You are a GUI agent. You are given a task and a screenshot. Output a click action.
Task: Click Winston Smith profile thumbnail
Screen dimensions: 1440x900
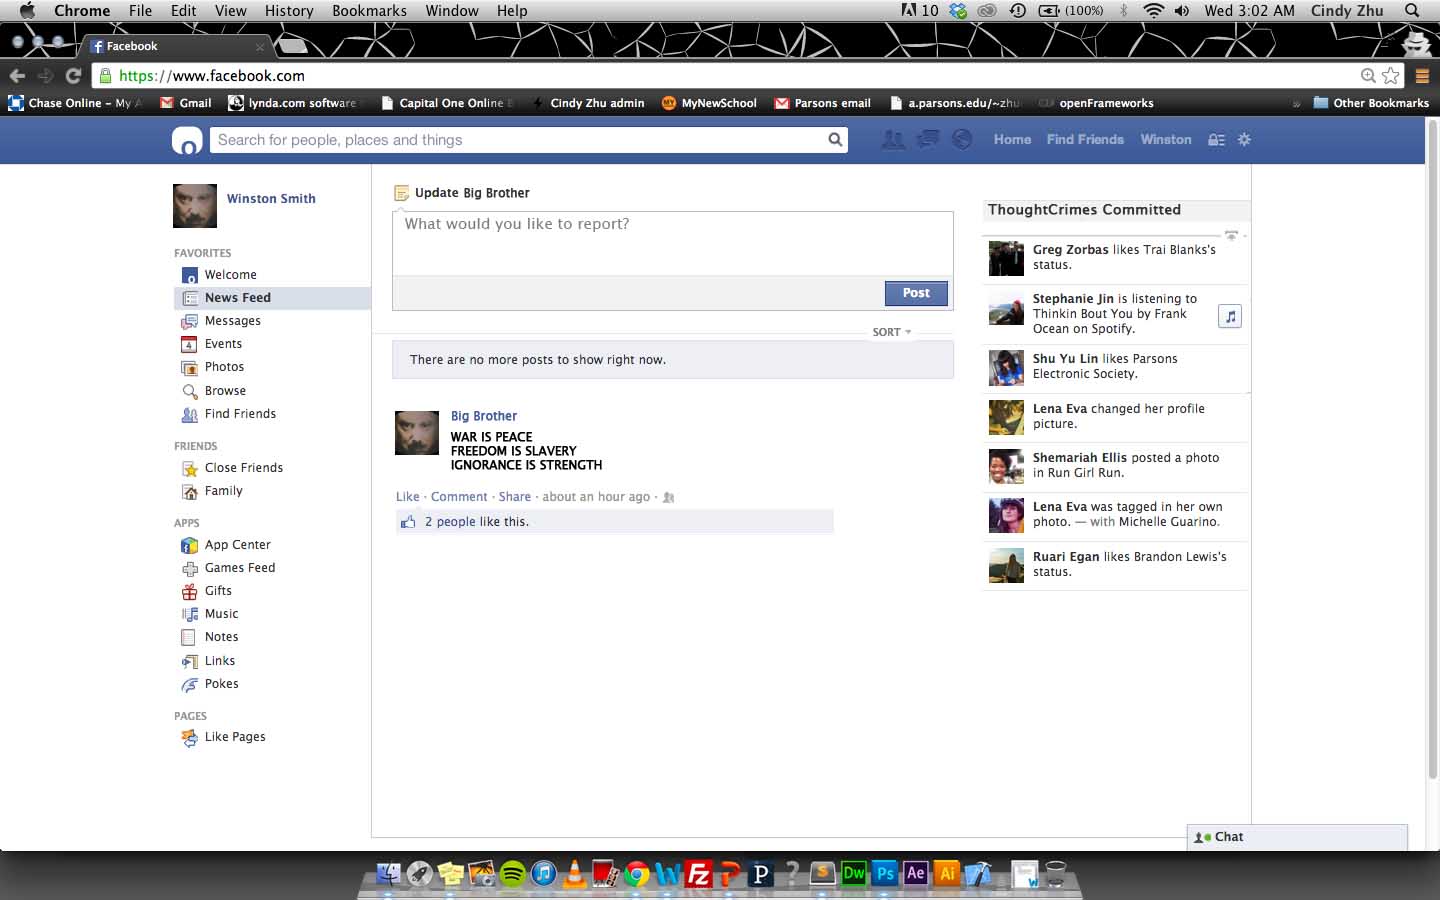click(x=195, y=206)
